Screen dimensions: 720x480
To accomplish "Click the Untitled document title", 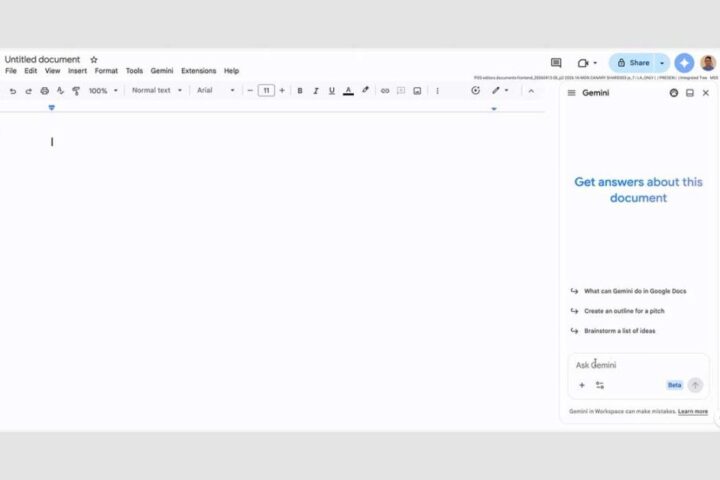I will tap(42, 60).
